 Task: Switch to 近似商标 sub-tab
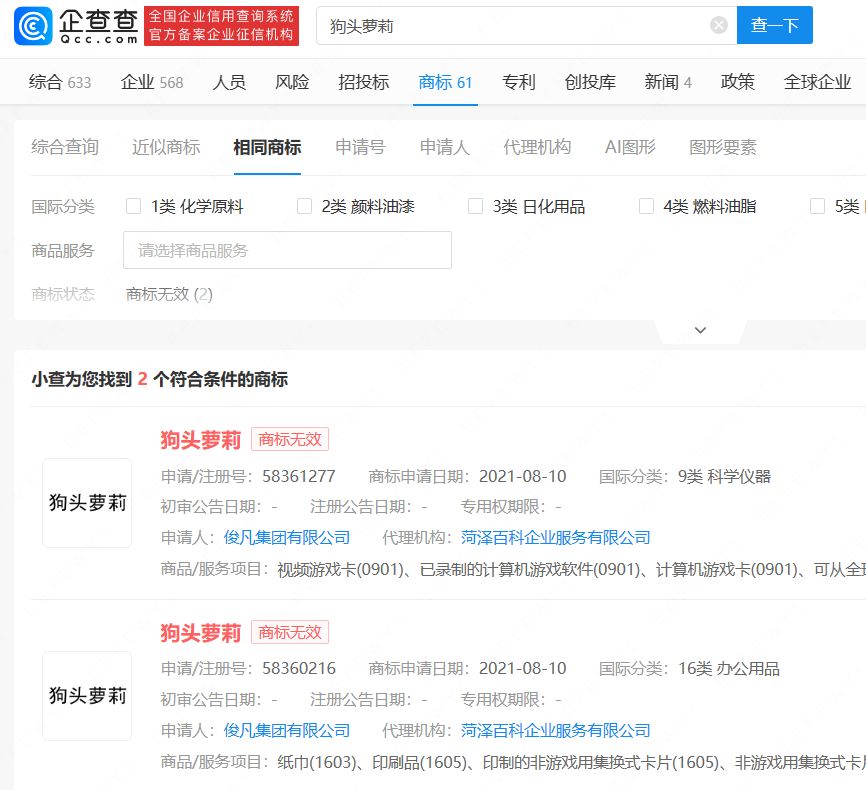pos(166,147)
